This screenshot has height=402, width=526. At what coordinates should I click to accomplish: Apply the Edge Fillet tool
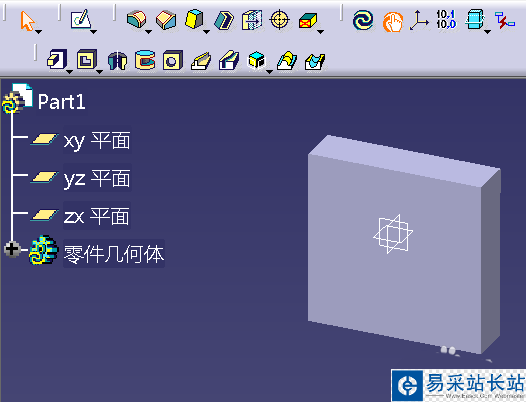pos(136,19)
